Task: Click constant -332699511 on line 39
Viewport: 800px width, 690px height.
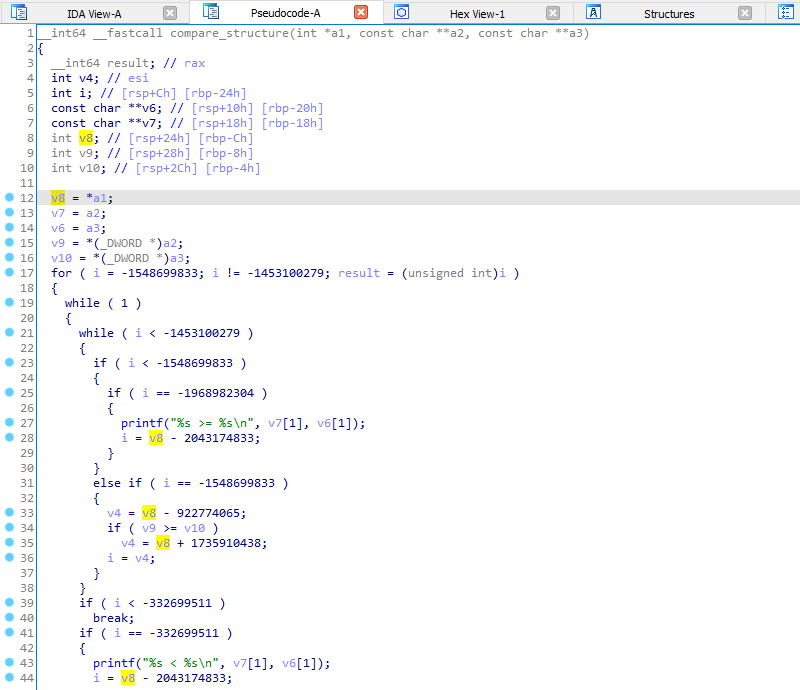Action: click(x=177, y=603)
